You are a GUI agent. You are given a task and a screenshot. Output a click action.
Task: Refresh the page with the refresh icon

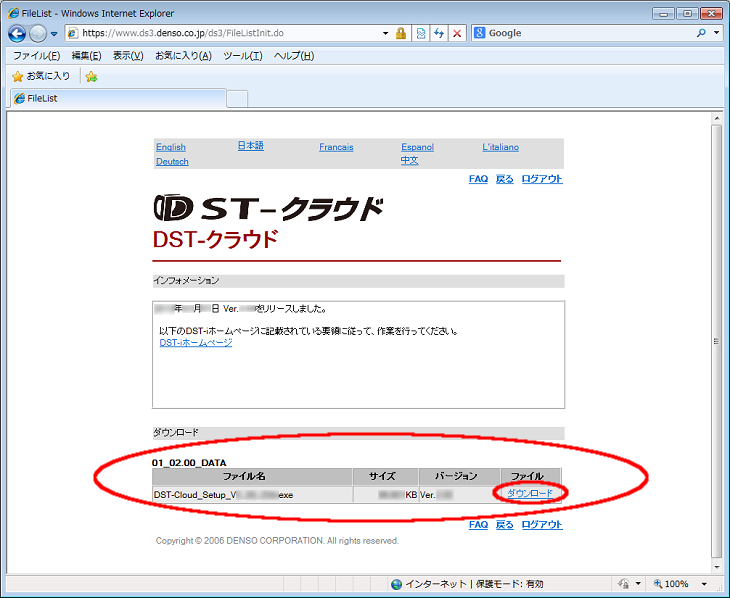[439, 33]
